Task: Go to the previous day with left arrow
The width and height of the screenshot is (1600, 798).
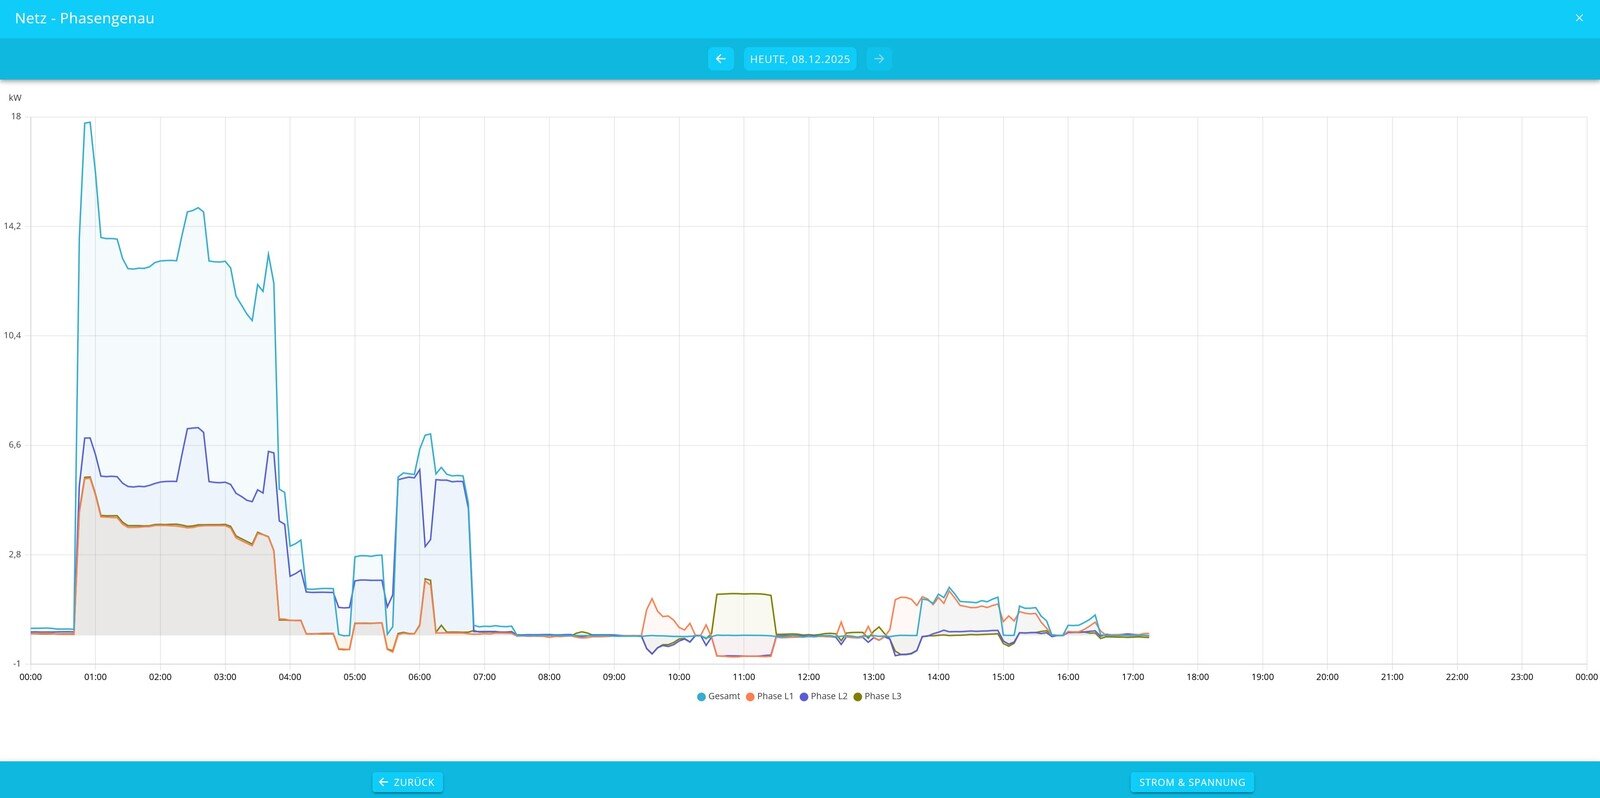Action: point(720,59)
